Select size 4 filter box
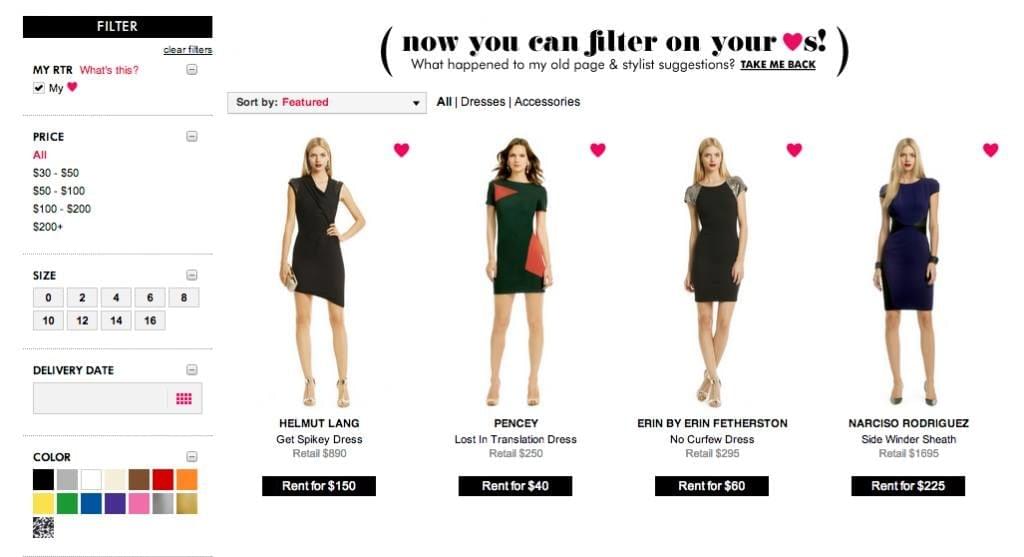The height and width of the screenshot is (557, 1024). (116, 298)
